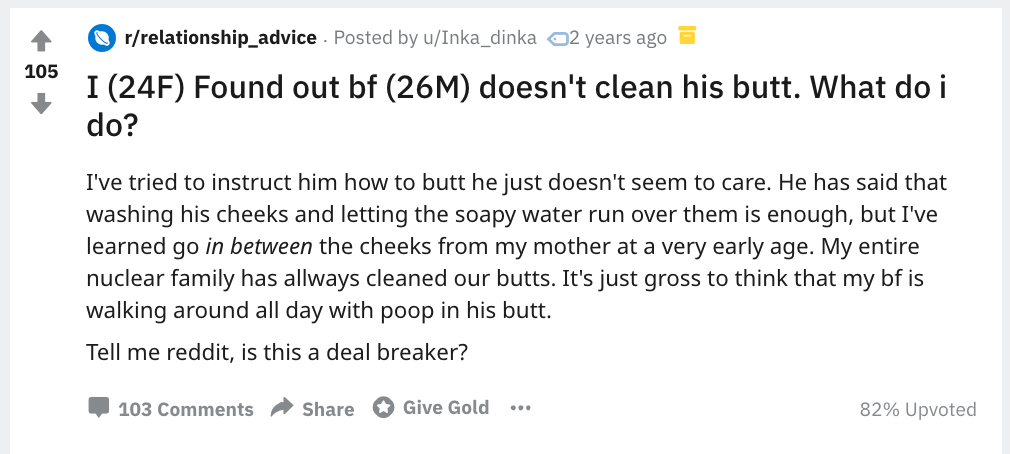
Task: Click the 105 vote score number
Action: pyautogui.click(x=41, y=72)
